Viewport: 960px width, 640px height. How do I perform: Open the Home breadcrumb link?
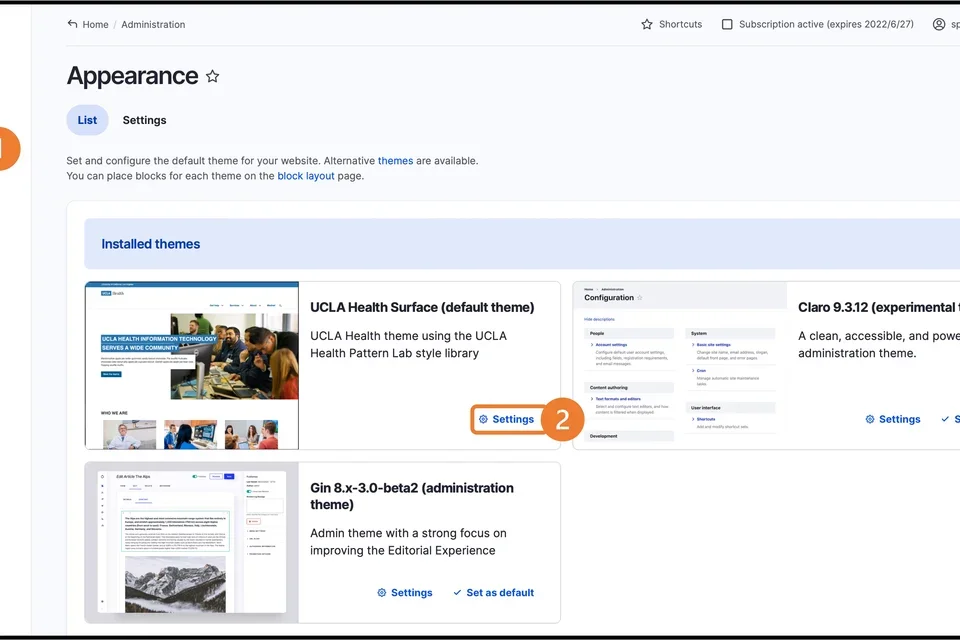96,24
